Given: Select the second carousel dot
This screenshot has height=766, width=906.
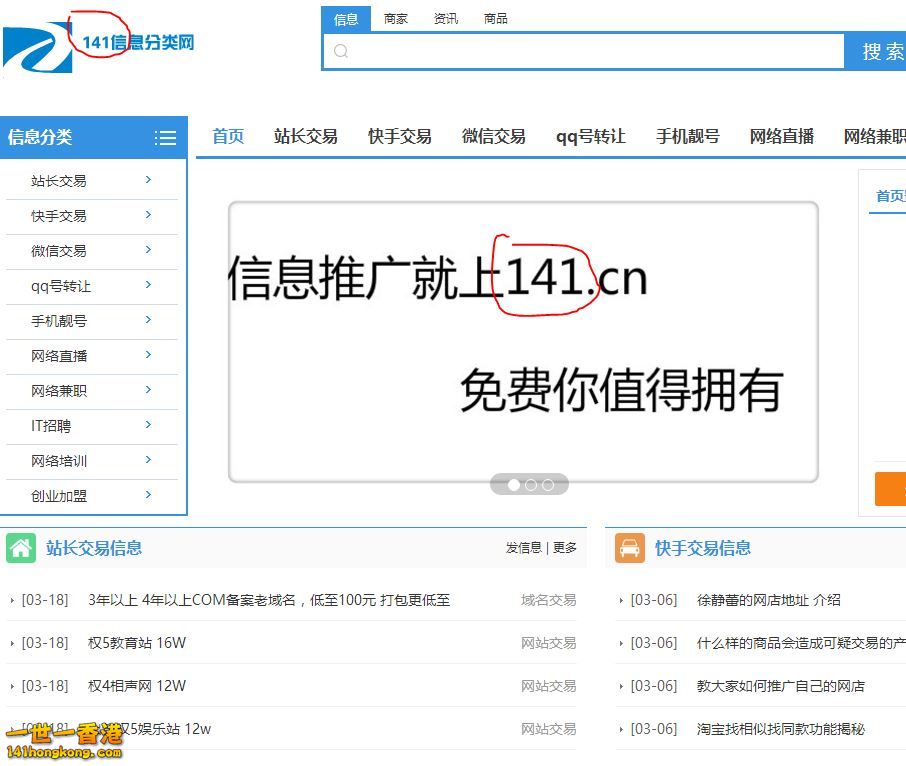Looking at the screenshot, I should tap(531, 485).
